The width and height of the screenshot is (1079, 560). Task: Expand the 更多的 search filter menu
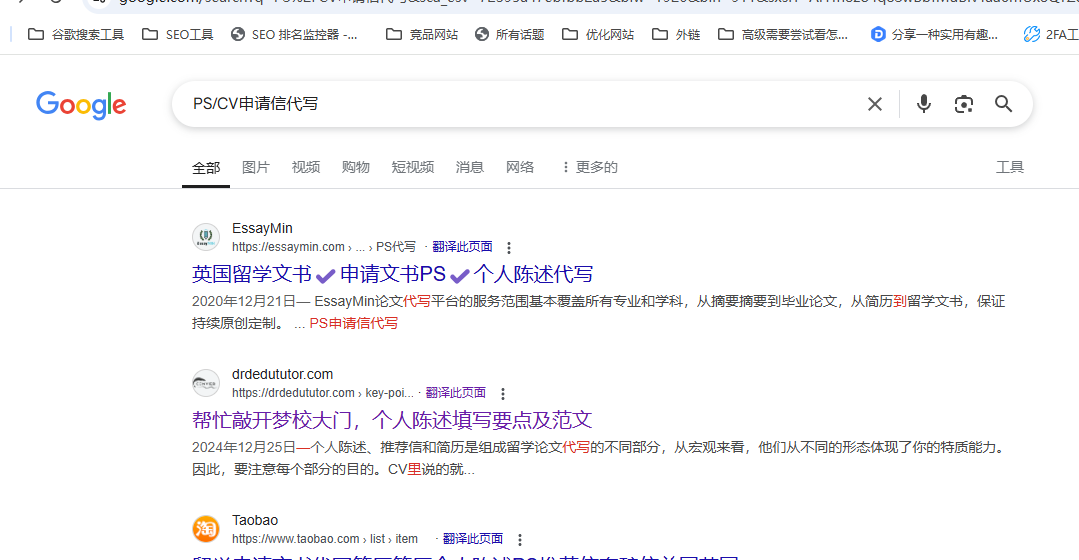[x=590, y=167]
